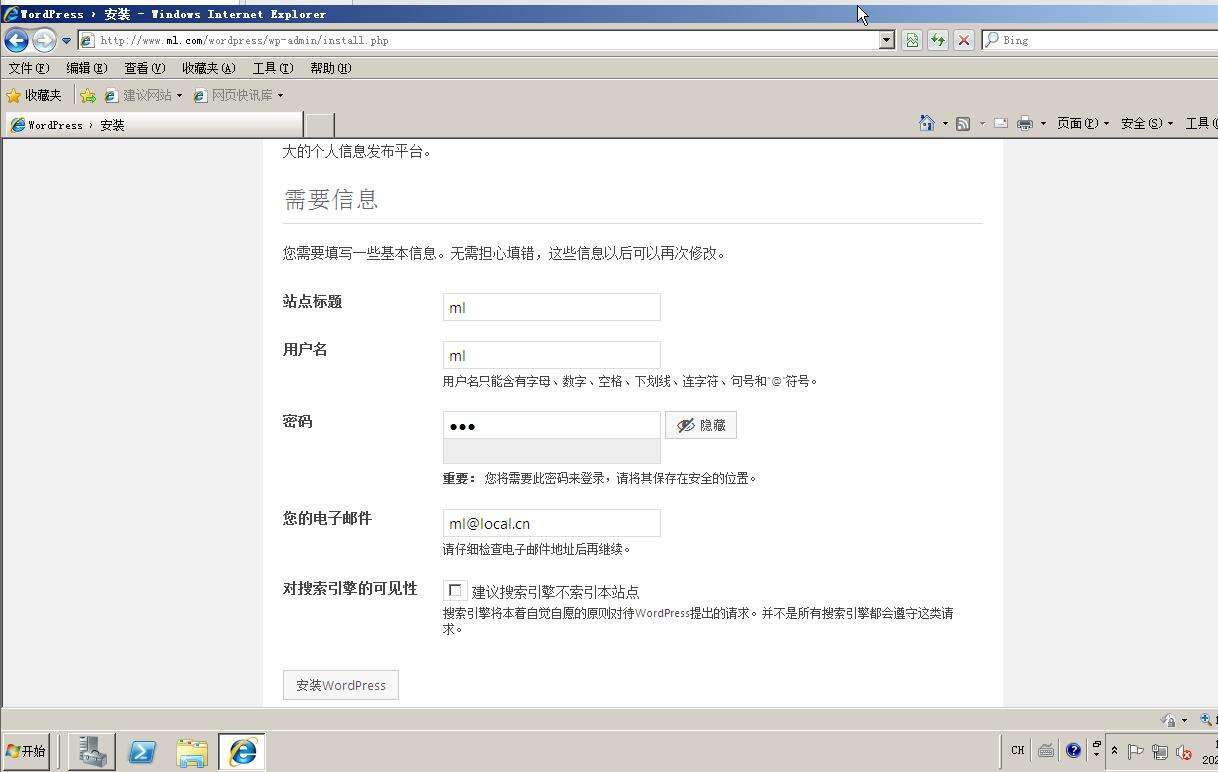Click the 您的电子邮件 email field

tap(552, 523)
